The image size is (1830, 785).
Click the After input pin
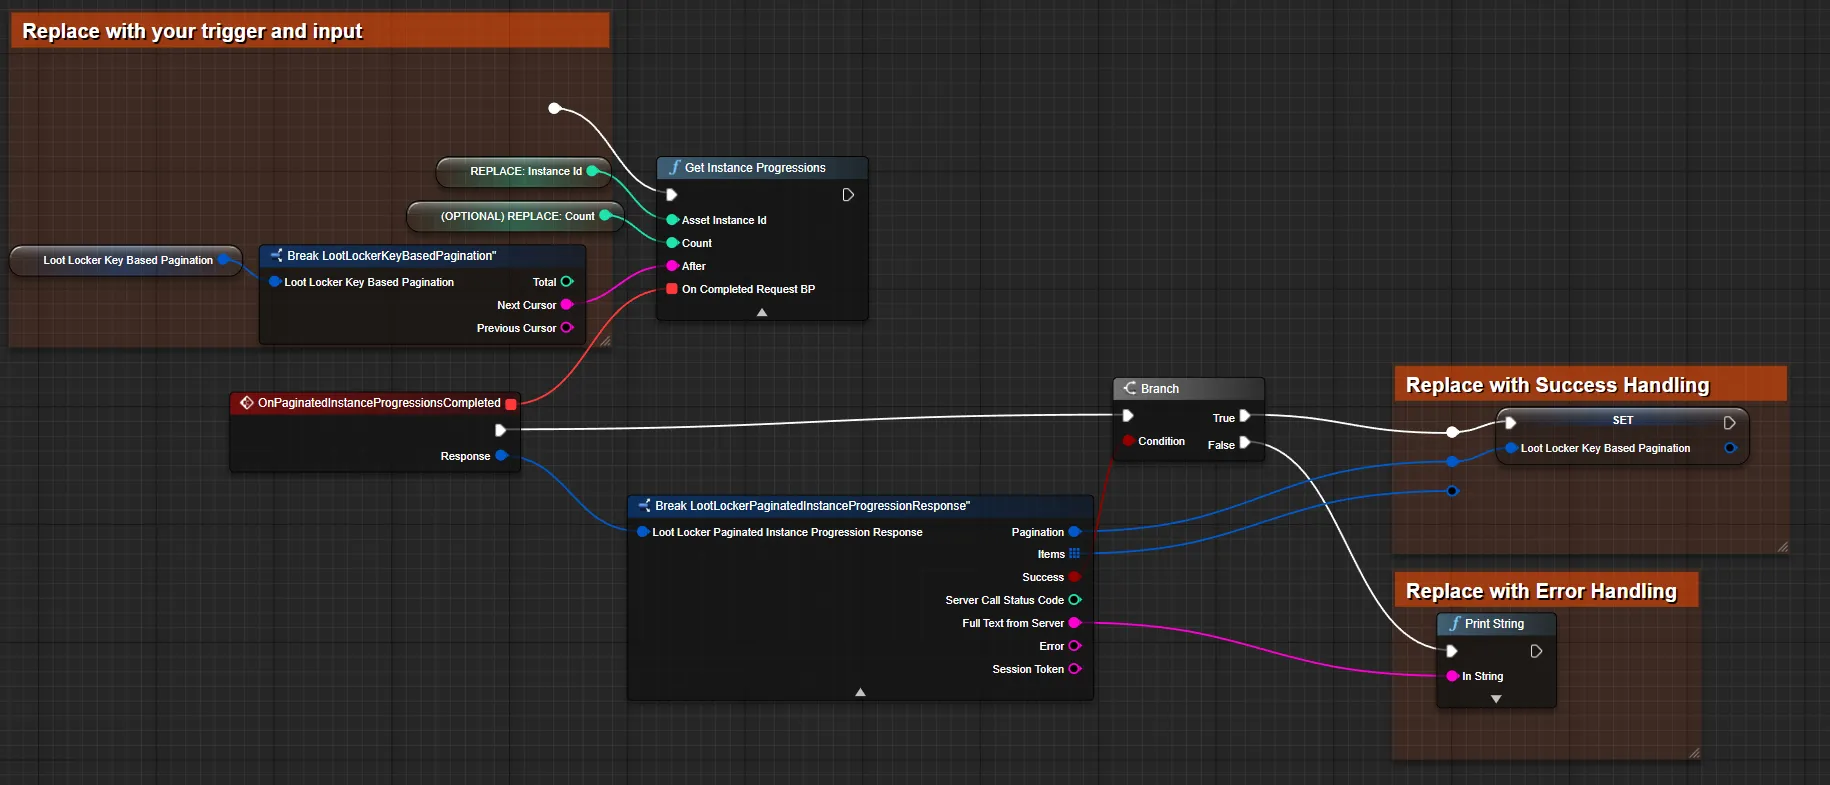click(x=672, y=266)
